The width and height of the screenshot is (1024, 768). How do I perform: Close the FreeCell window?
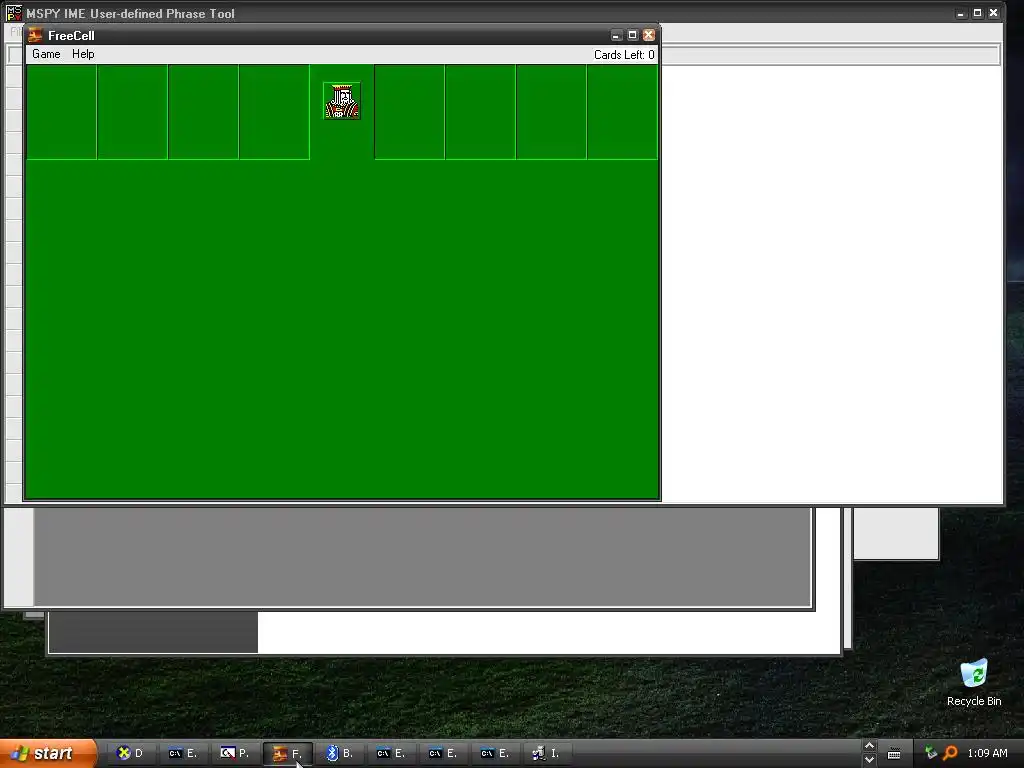648,35
